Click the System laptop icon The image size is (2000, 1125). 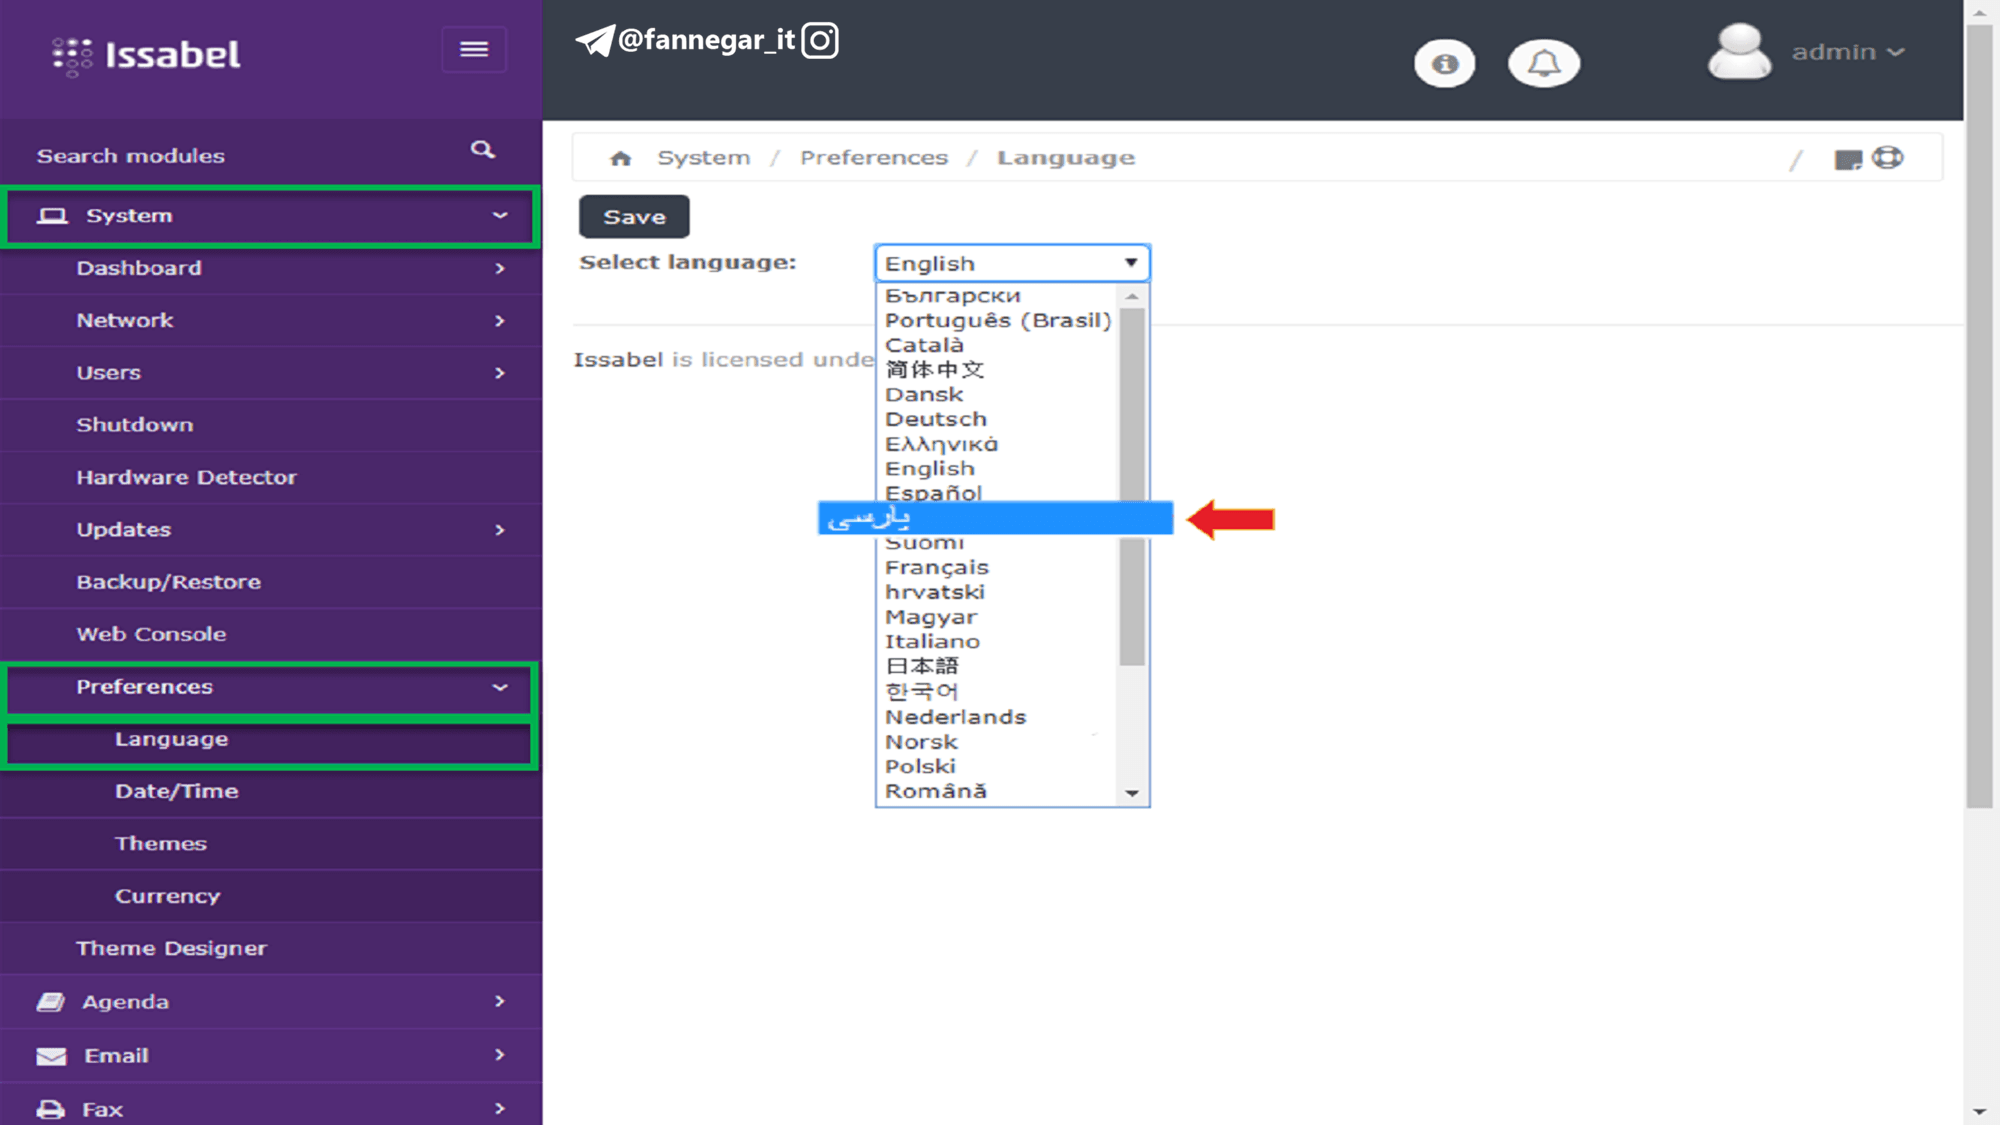tap(52, 216)
